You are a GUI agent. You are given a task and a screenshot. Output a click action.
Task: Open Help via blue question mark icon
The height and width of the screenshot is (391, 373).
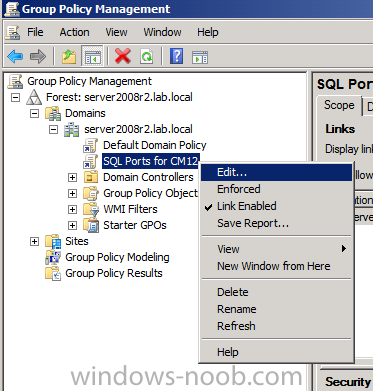coord(176,56)
